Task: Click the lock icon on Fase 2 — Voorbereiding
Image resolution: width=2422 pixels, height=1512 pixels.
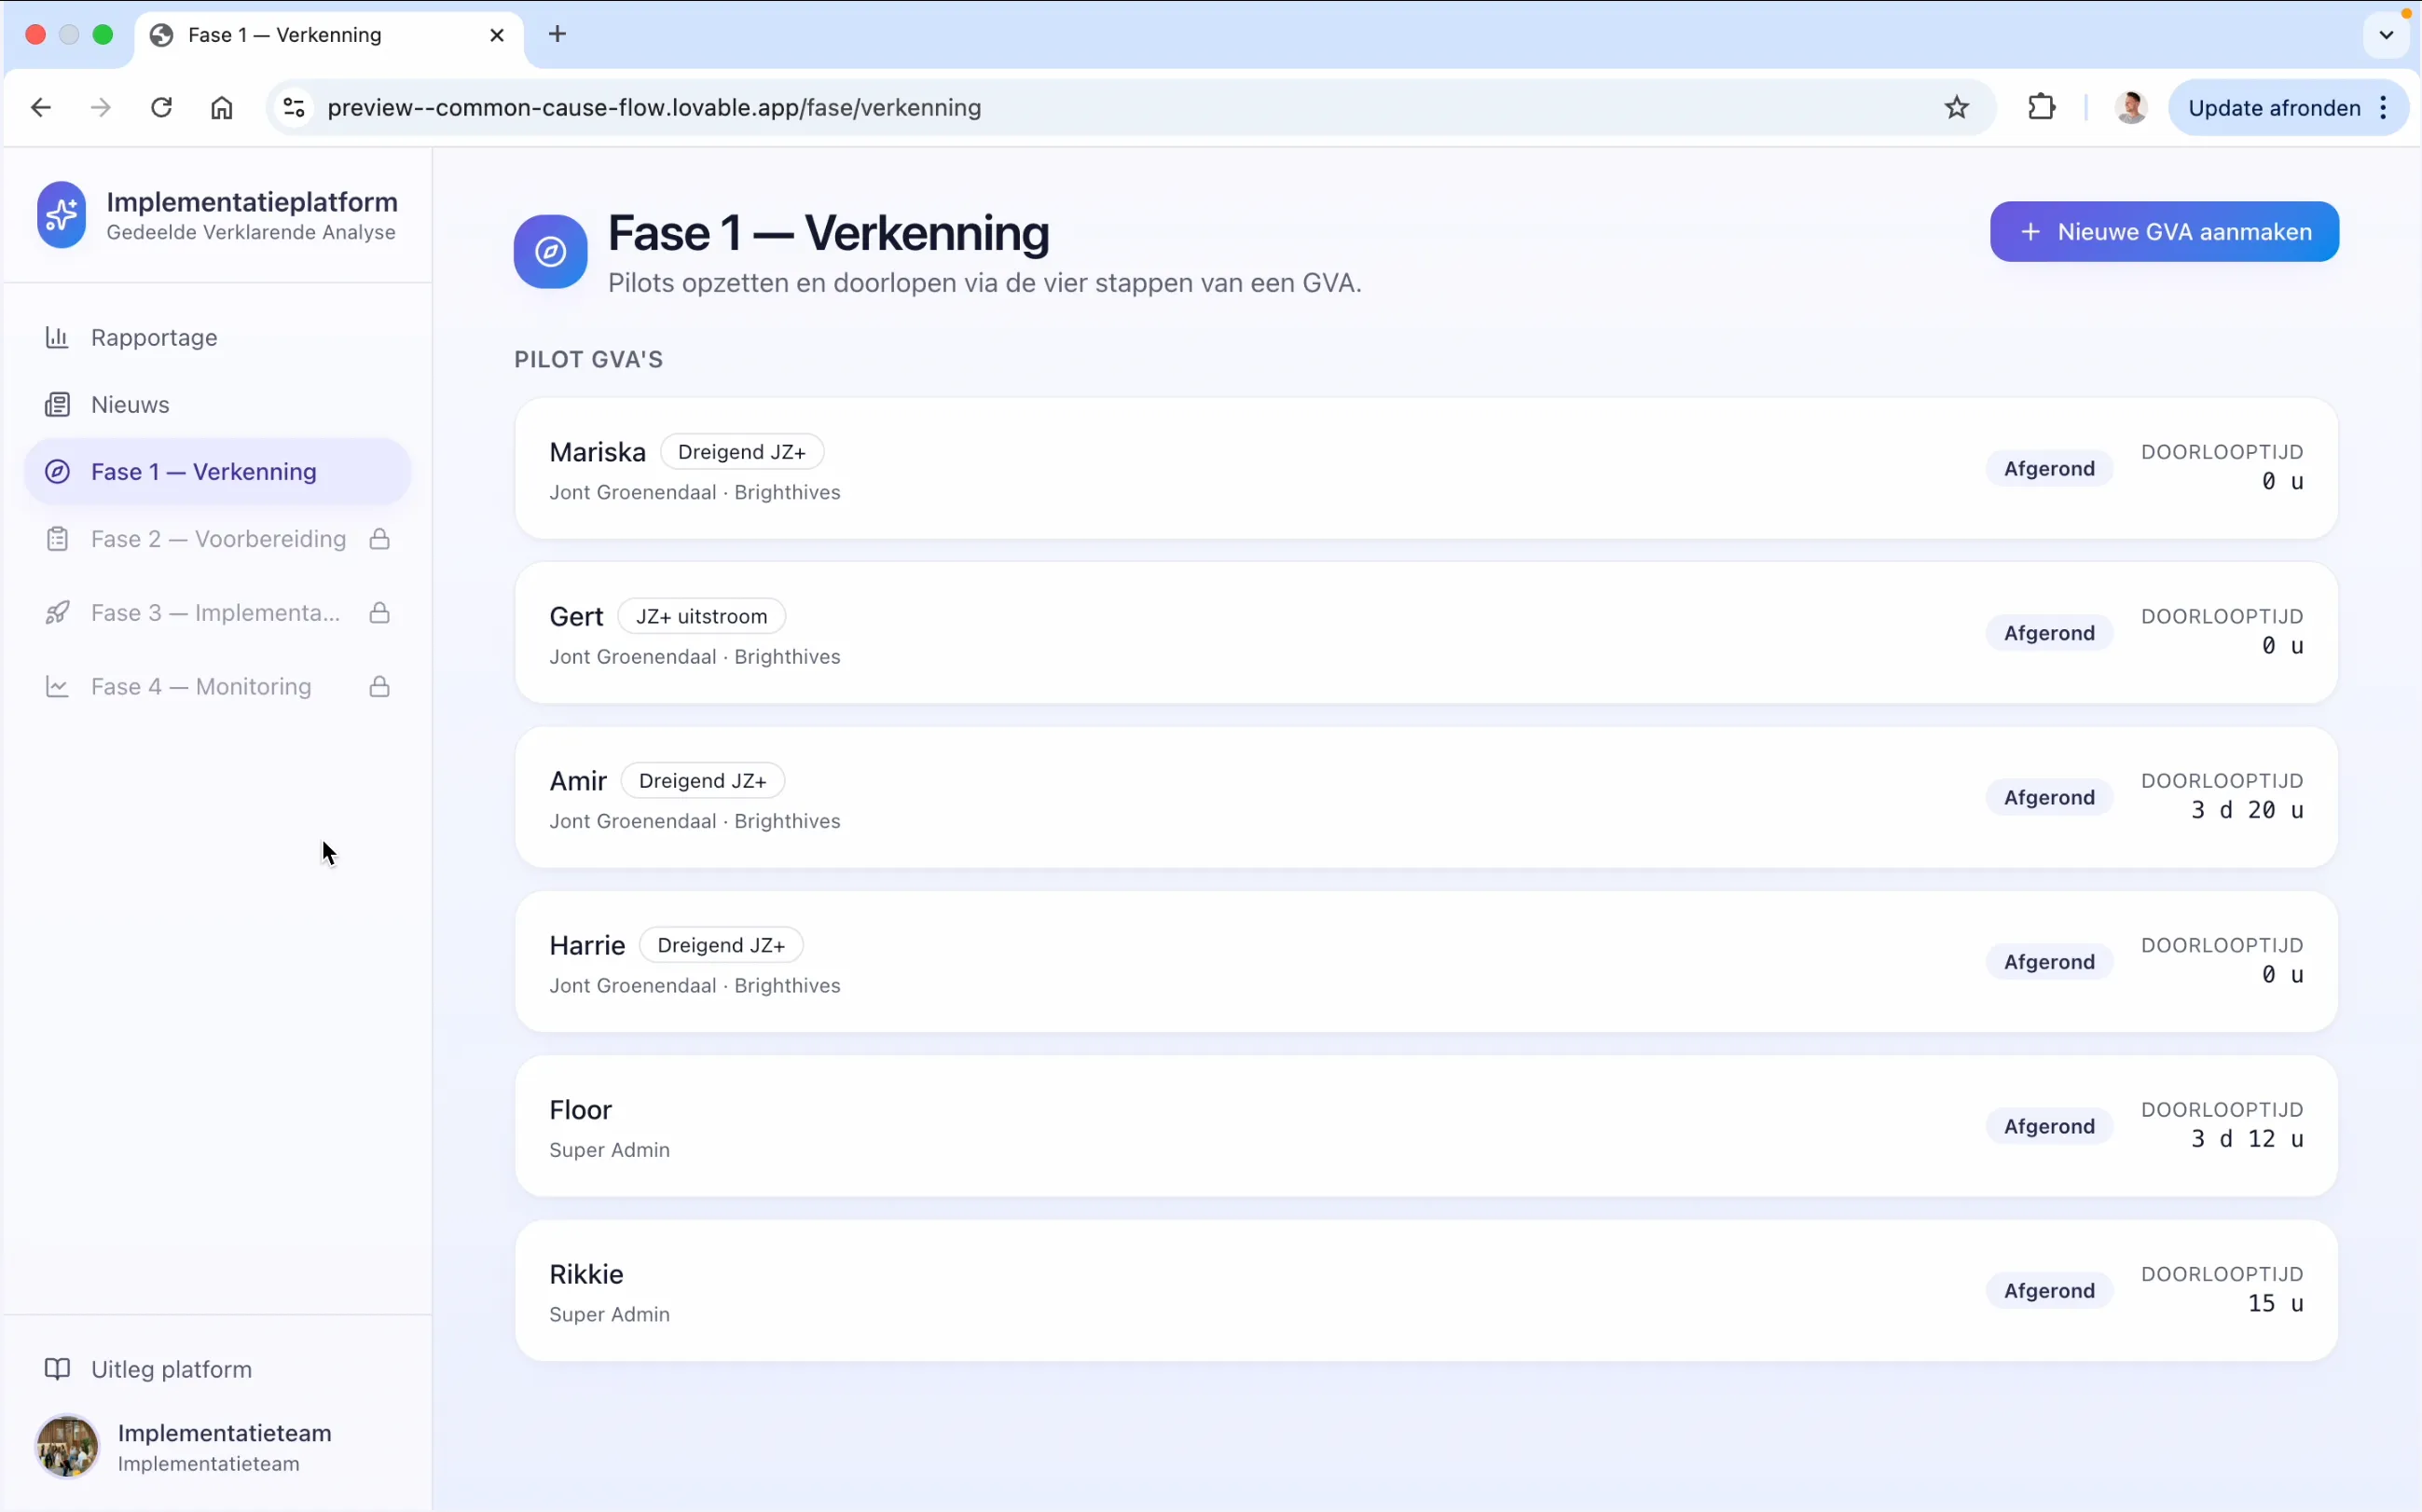Action: 379,539
